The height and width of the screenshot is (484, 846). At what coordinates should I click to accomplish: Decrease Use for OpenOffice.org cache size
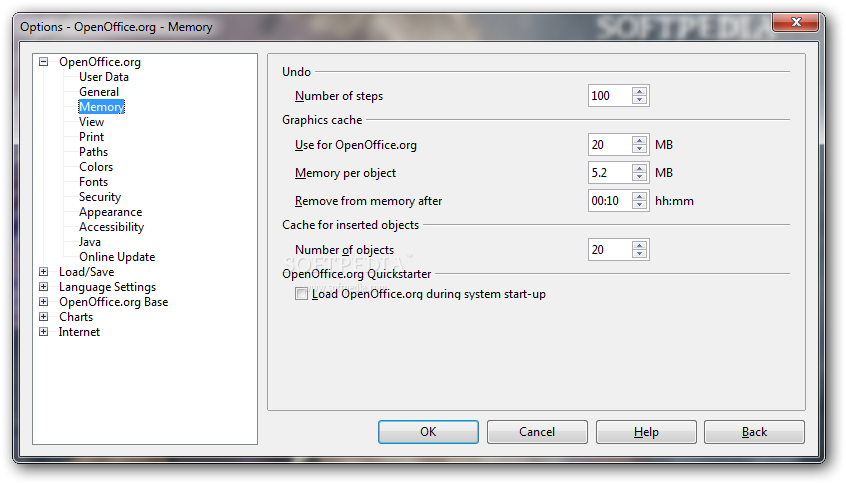click(639, 149)
